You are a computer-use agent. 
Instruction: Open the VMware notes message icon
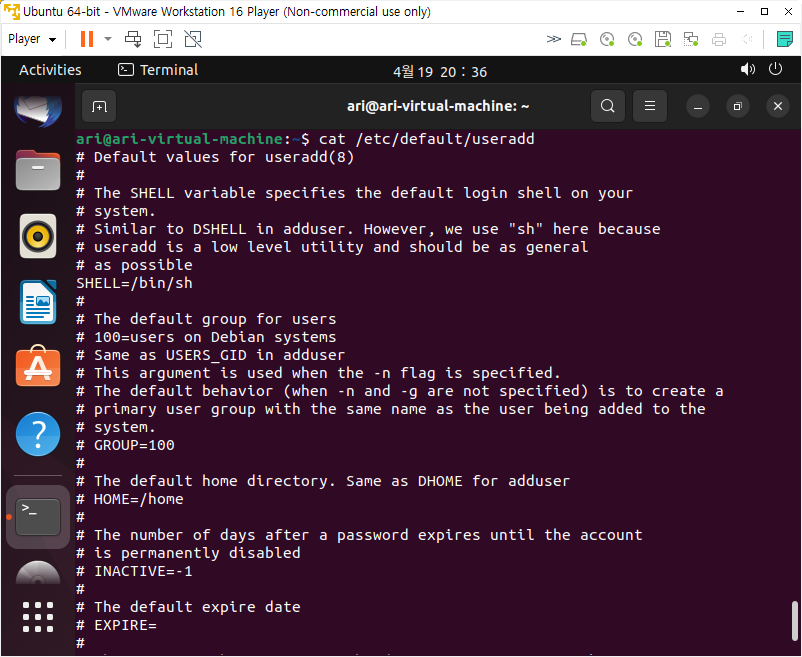pyautogui.click(x=784, y=39)
